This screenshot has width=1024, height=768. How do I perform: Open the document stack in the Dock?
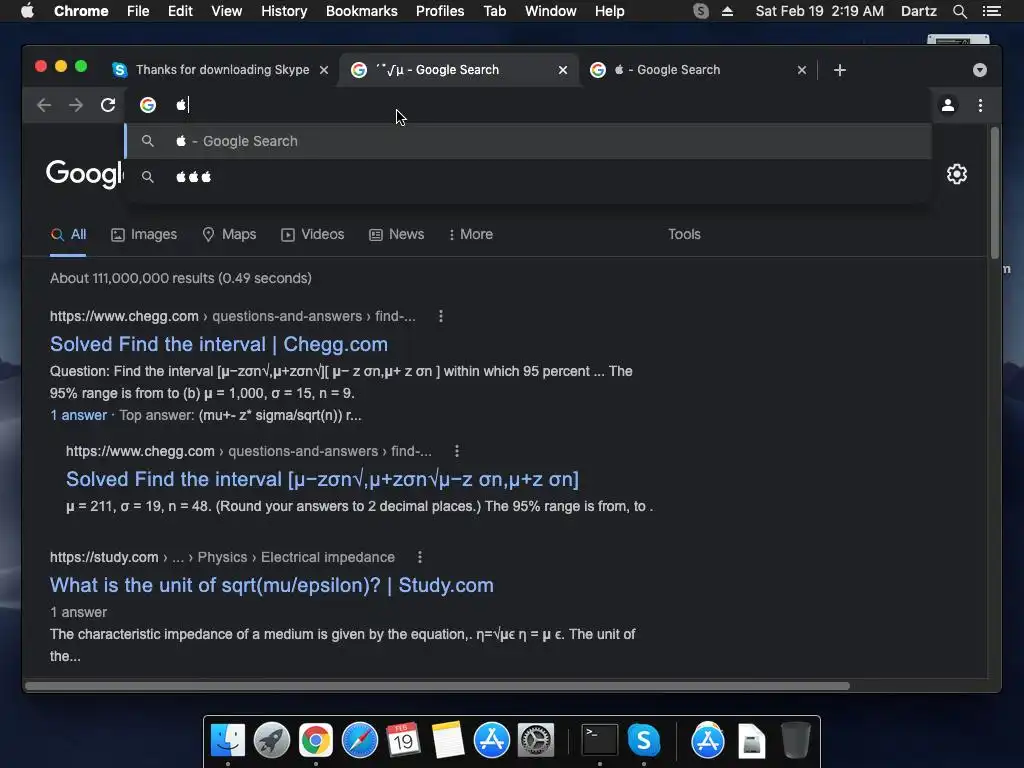(x=752, y=741)
